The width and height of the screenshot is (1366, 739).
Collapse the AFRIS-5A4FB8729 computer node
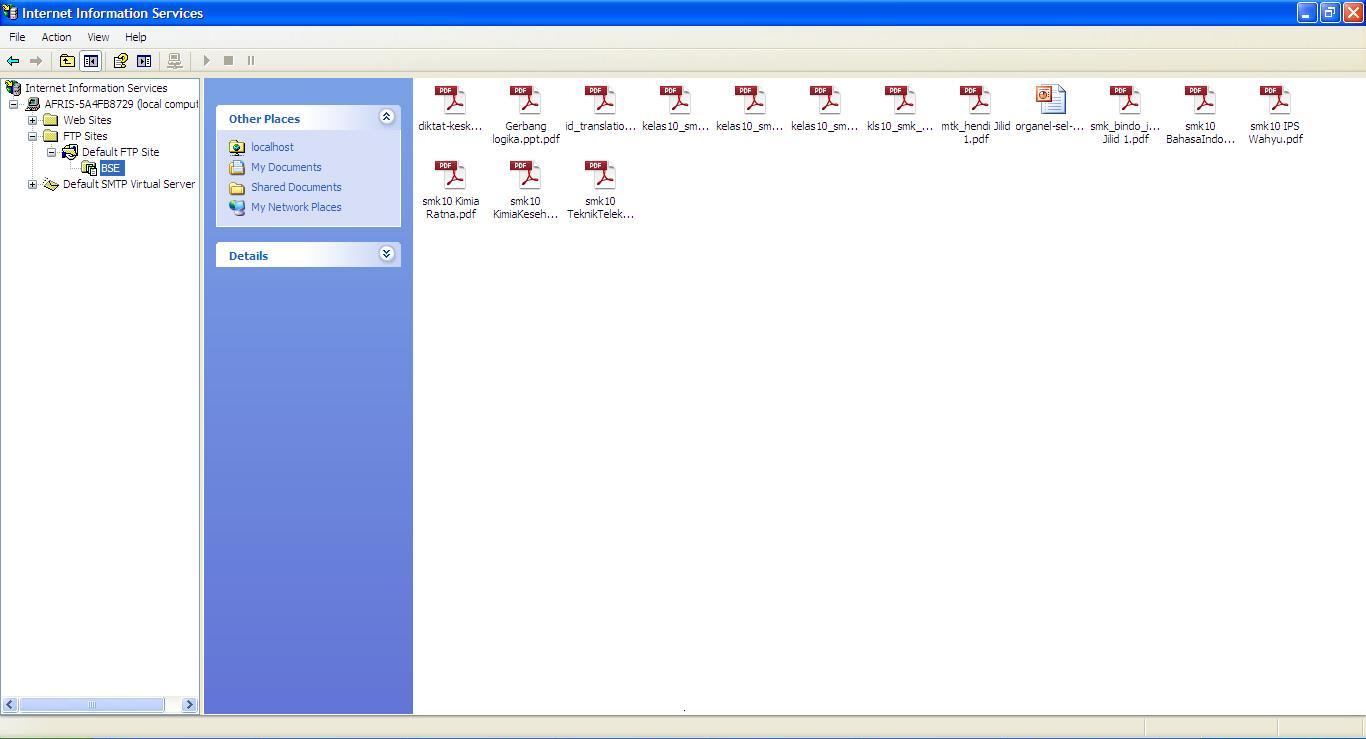pyautogui.click(x=13, y=104)
